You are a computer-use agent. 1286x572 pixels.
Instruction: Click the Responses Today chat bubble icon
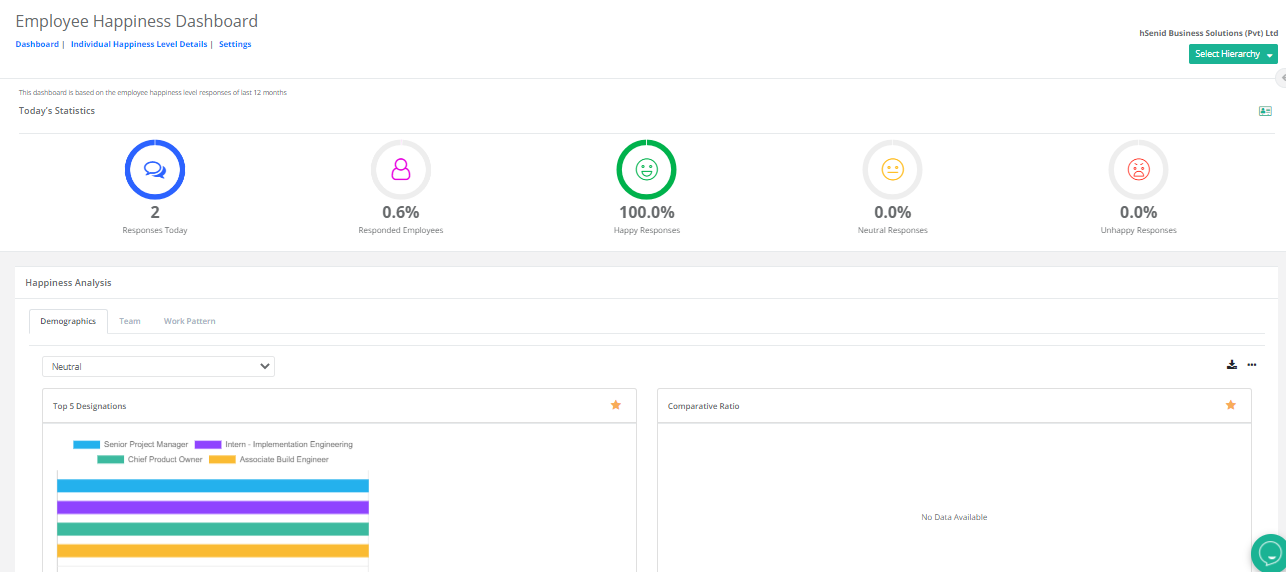155,170
